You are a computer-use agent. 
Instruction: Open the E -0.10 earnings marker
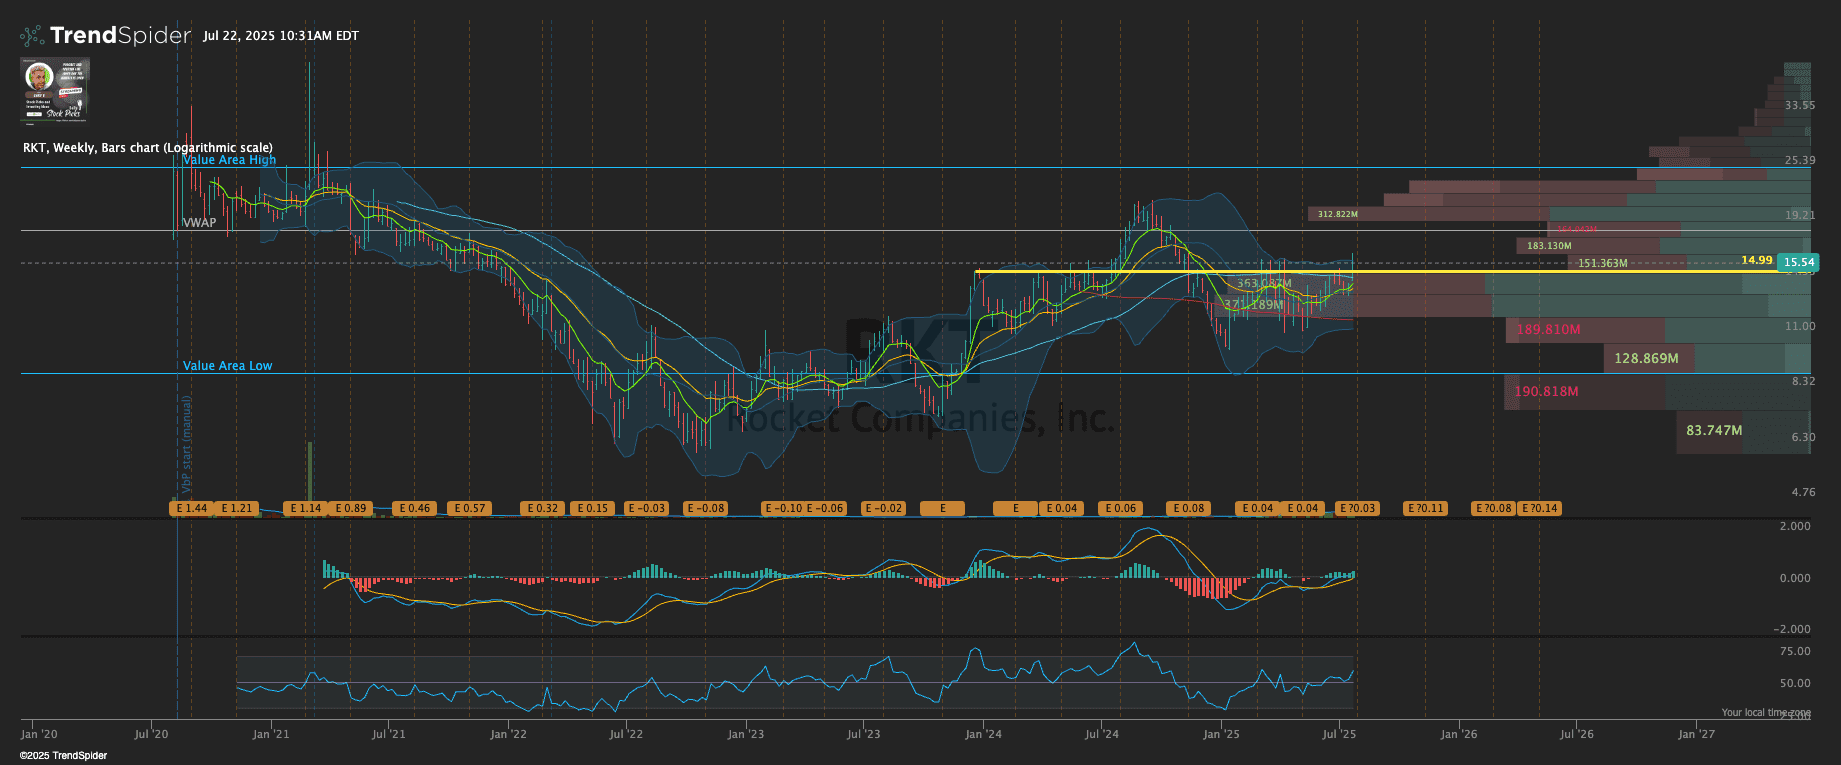coord(783,508)
